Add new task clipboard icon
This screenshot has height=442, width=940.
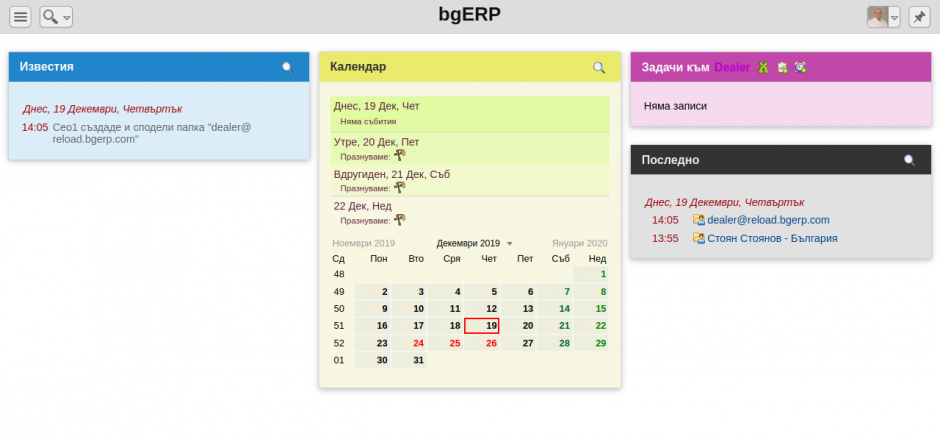pyautogui.click(x=782, y=68)
